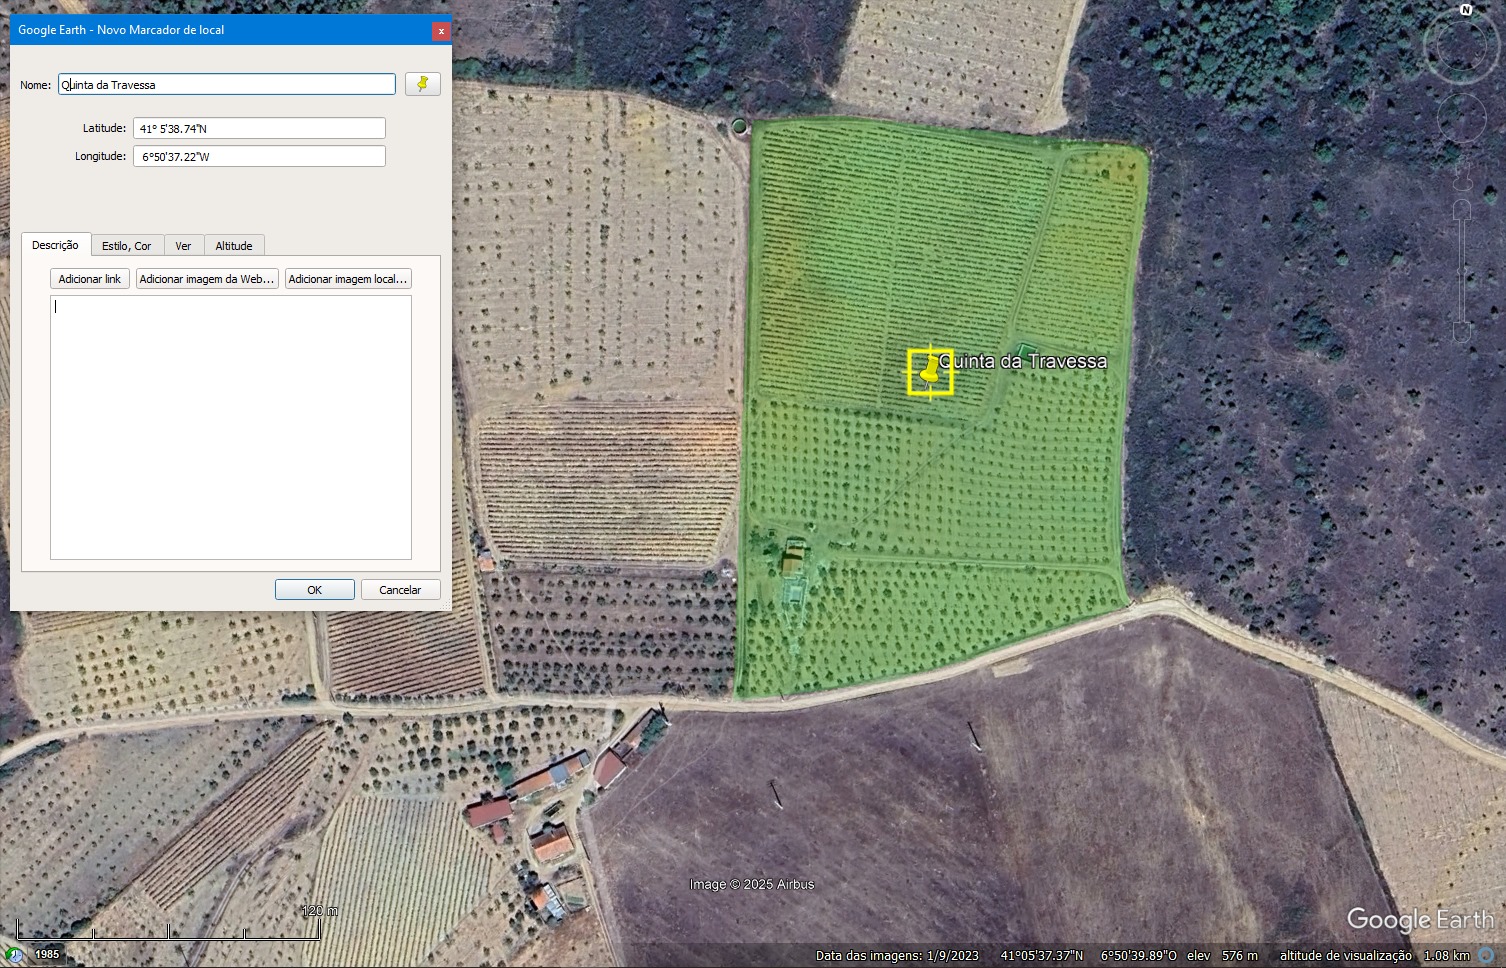Click the Nome text field

[x=227, y=84]
